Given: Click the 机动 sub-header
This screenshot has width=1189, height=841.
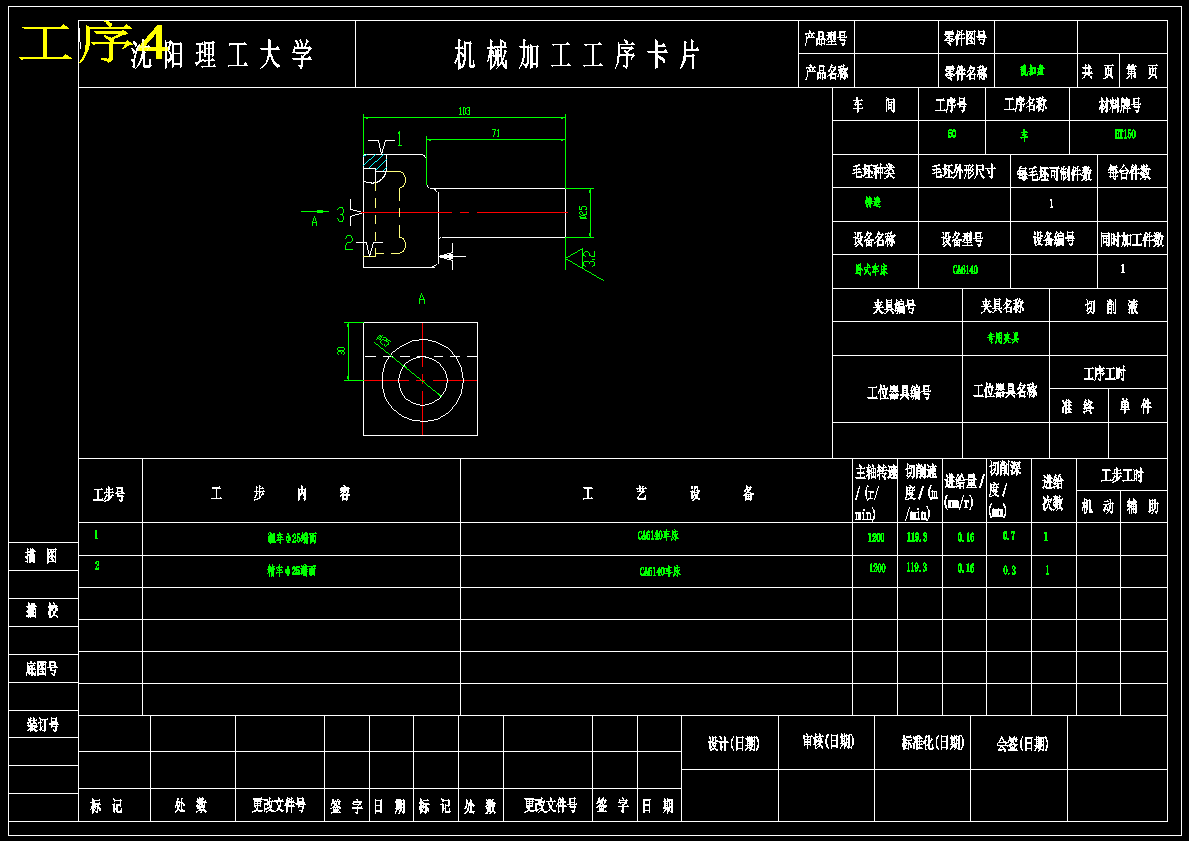Looking at the screenshot, I should [1097, 507].
